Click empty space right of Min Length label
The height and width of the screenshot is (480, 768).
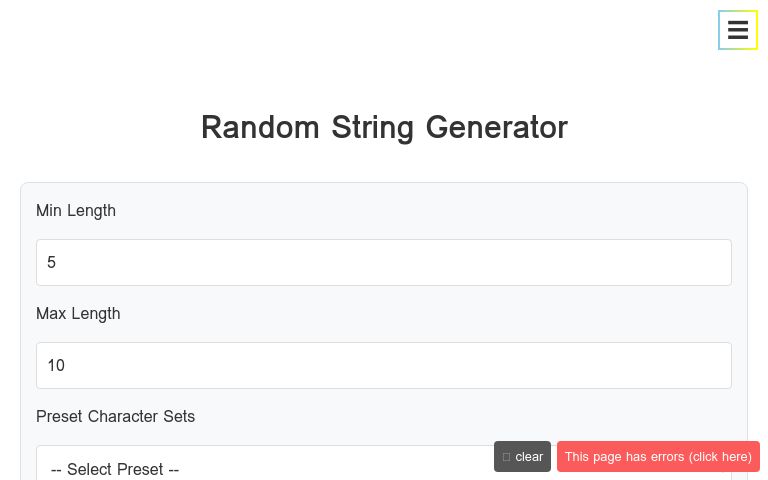click(400, 211)
